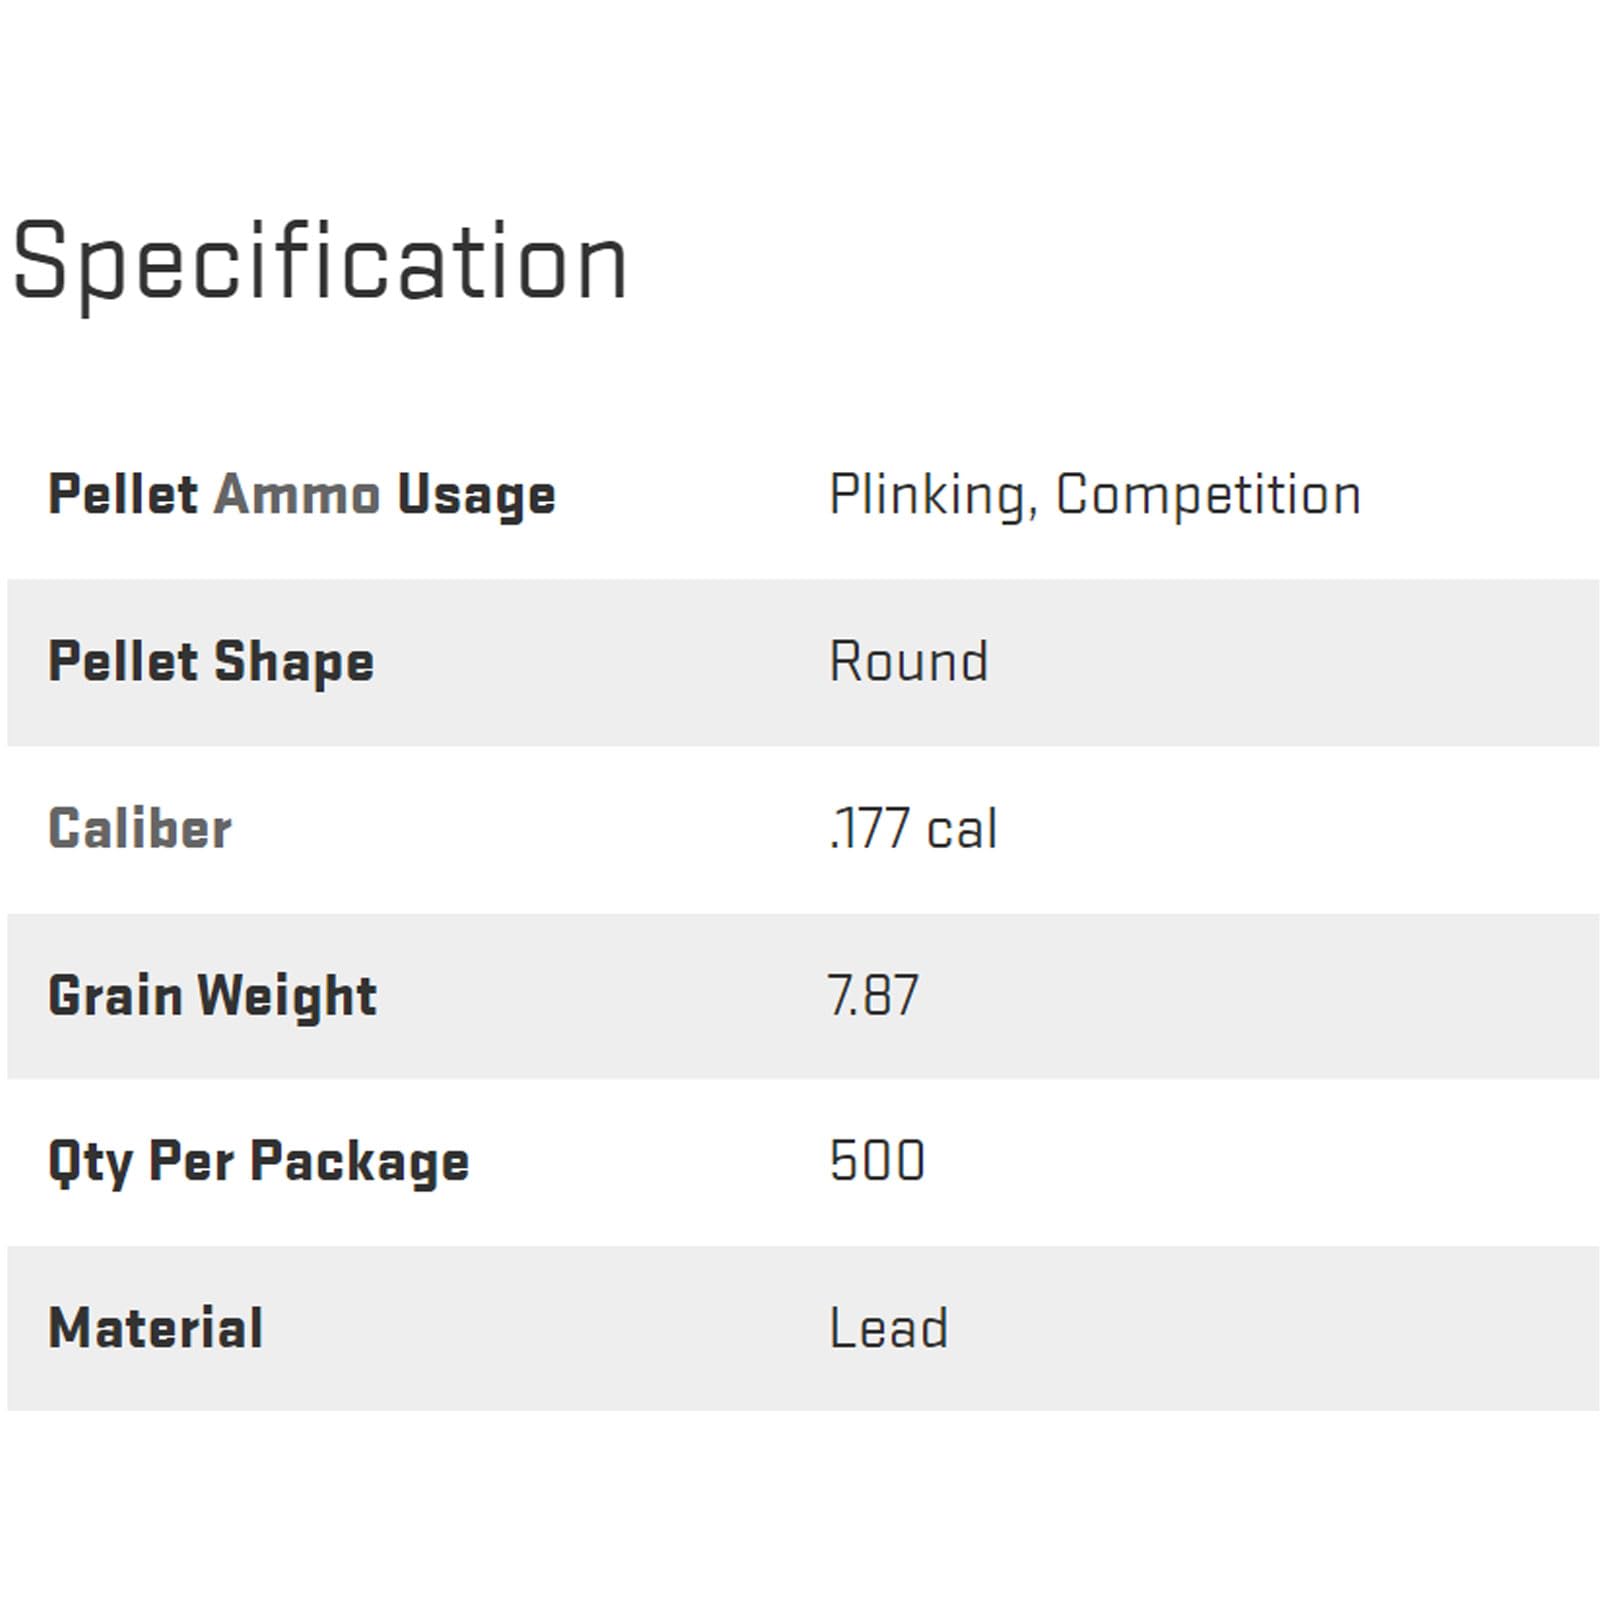Select the Caliber label
This screenshot has height=1600, width=1600.
(140, 829)
